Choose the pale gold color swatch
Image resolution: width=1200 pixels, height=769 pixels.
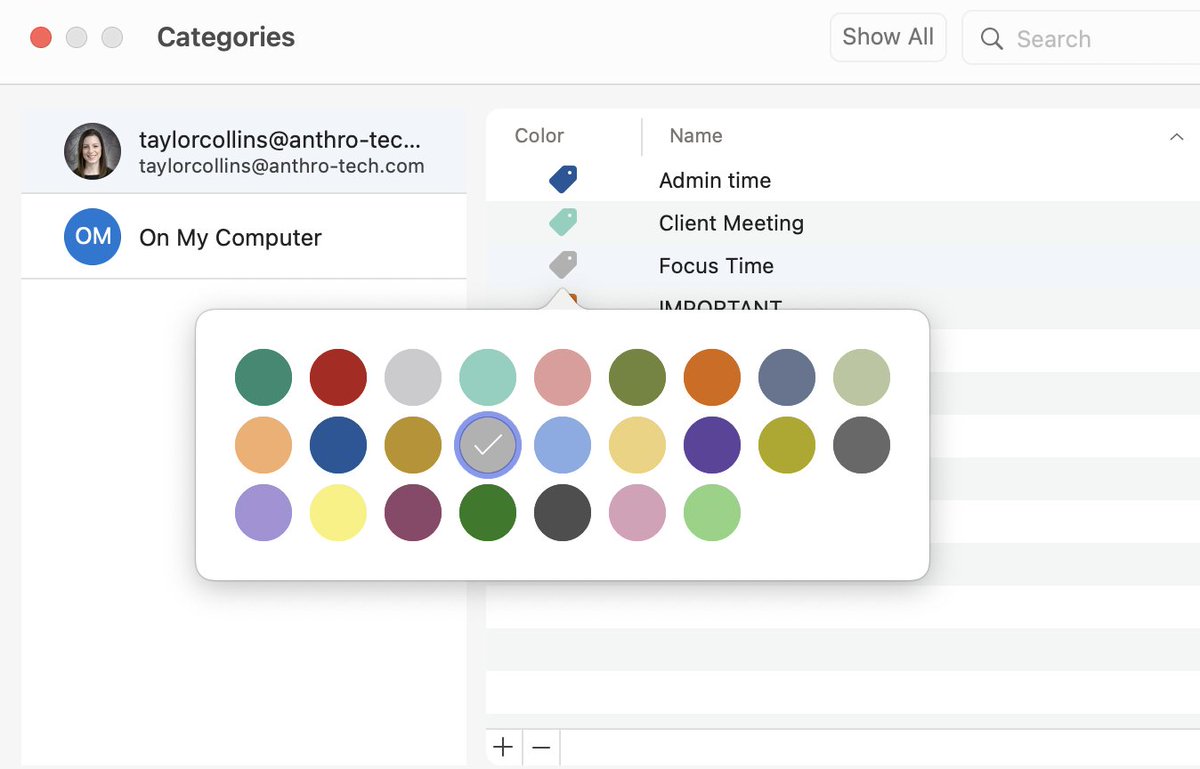(x=637, y=445)
